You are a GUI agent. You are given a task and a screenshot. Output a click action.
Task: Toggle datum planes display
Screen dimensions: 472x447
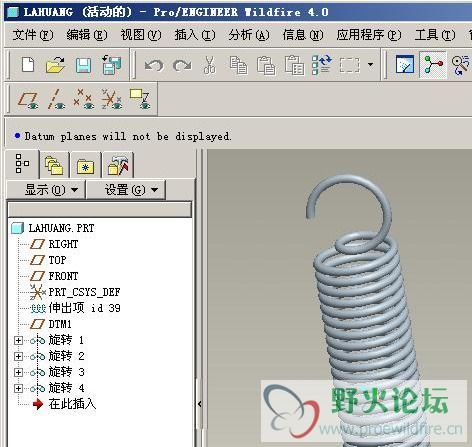click(28, 100)
